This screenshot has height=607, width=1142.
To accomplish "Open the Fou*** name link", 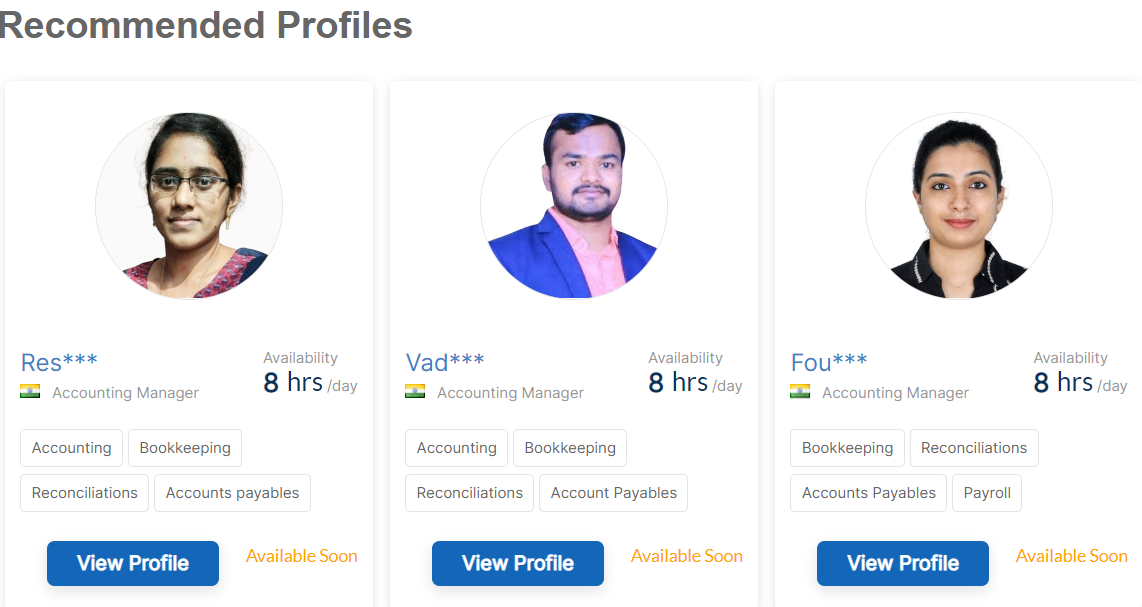I will pos(829,362).
